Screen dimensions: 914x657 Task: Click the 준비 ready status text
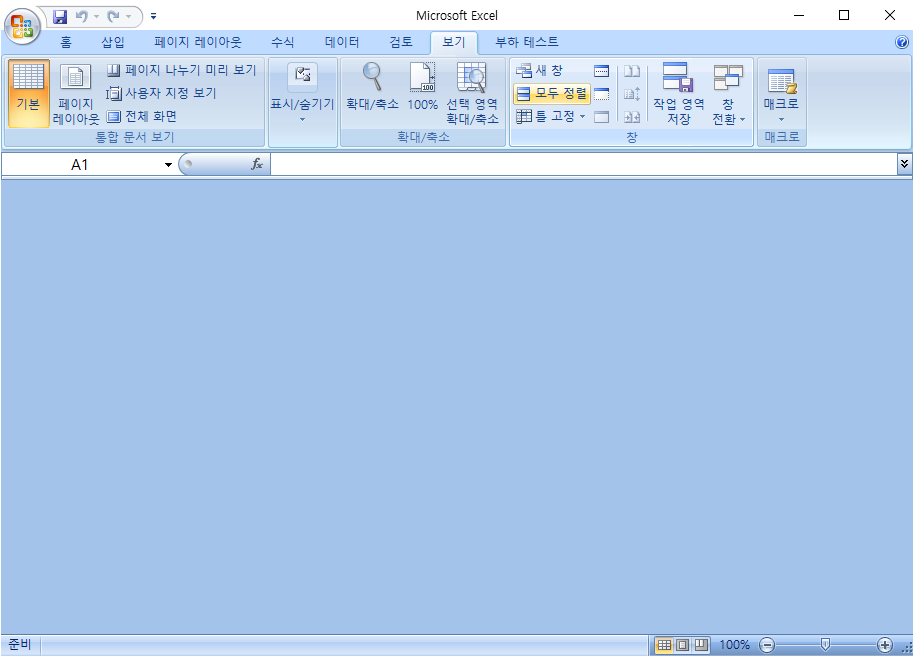20,644
